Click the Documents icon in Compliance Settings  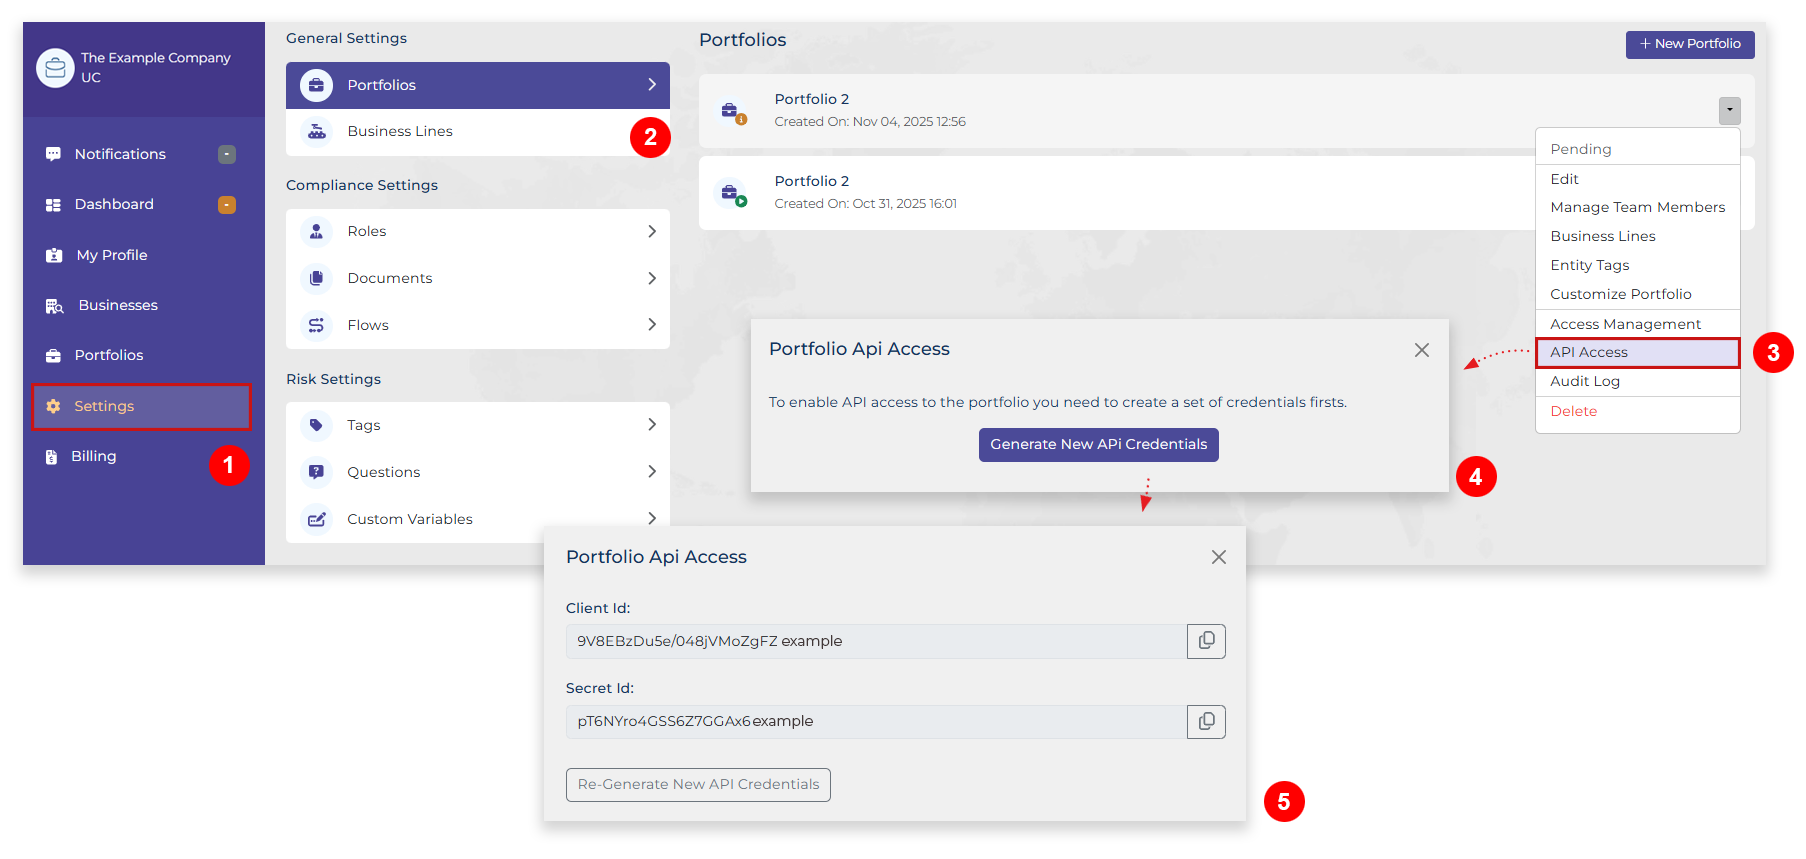316,278
